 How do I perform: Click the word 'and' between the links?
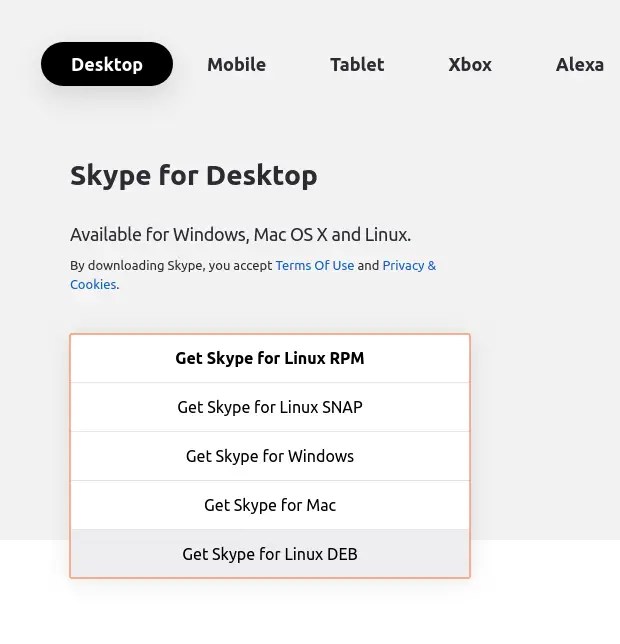click(x=368, y=266)
